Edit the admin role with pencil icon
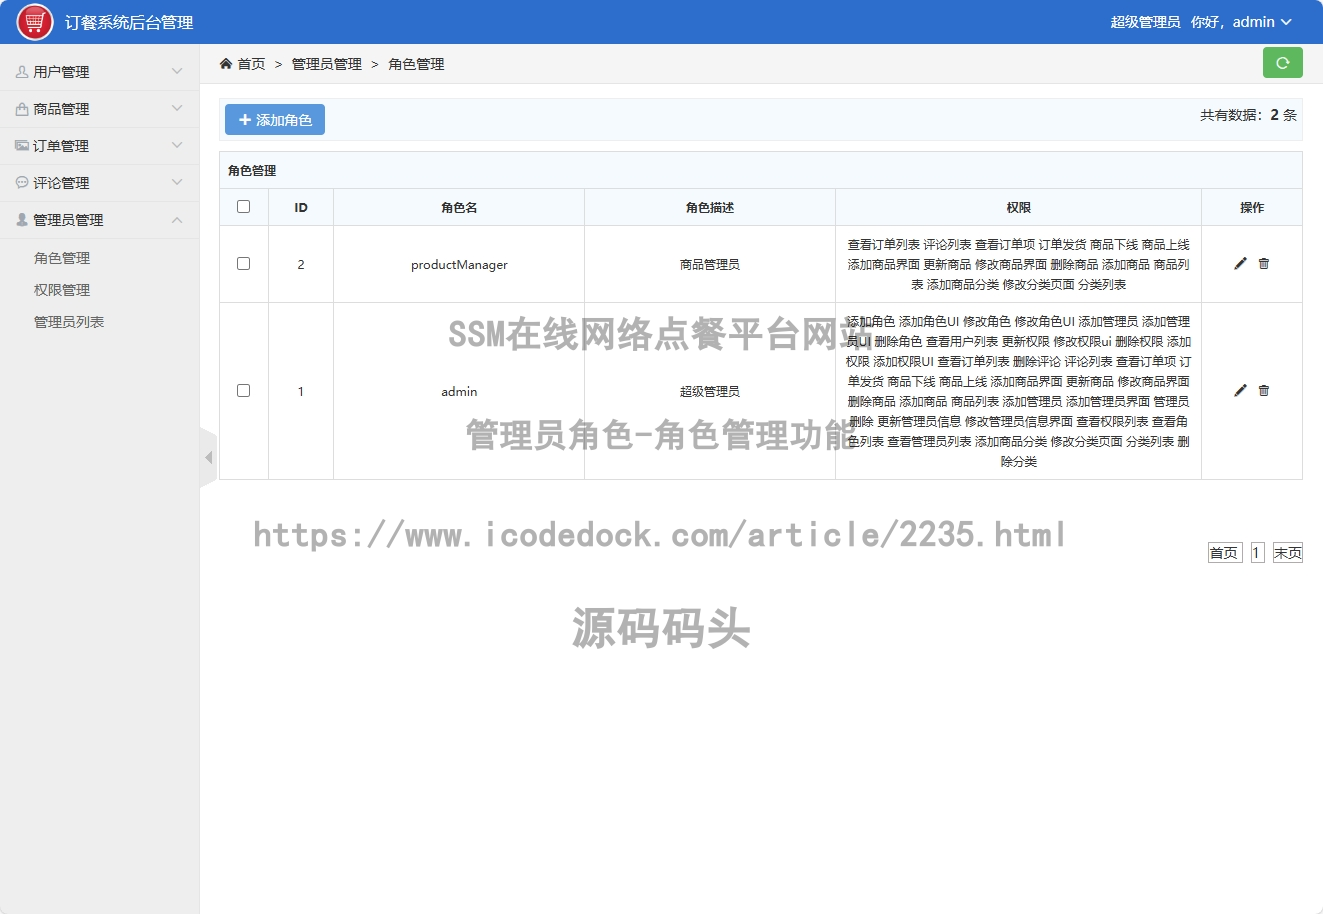The height and width of the screenshot is (914, 1323). point(1240,390)
